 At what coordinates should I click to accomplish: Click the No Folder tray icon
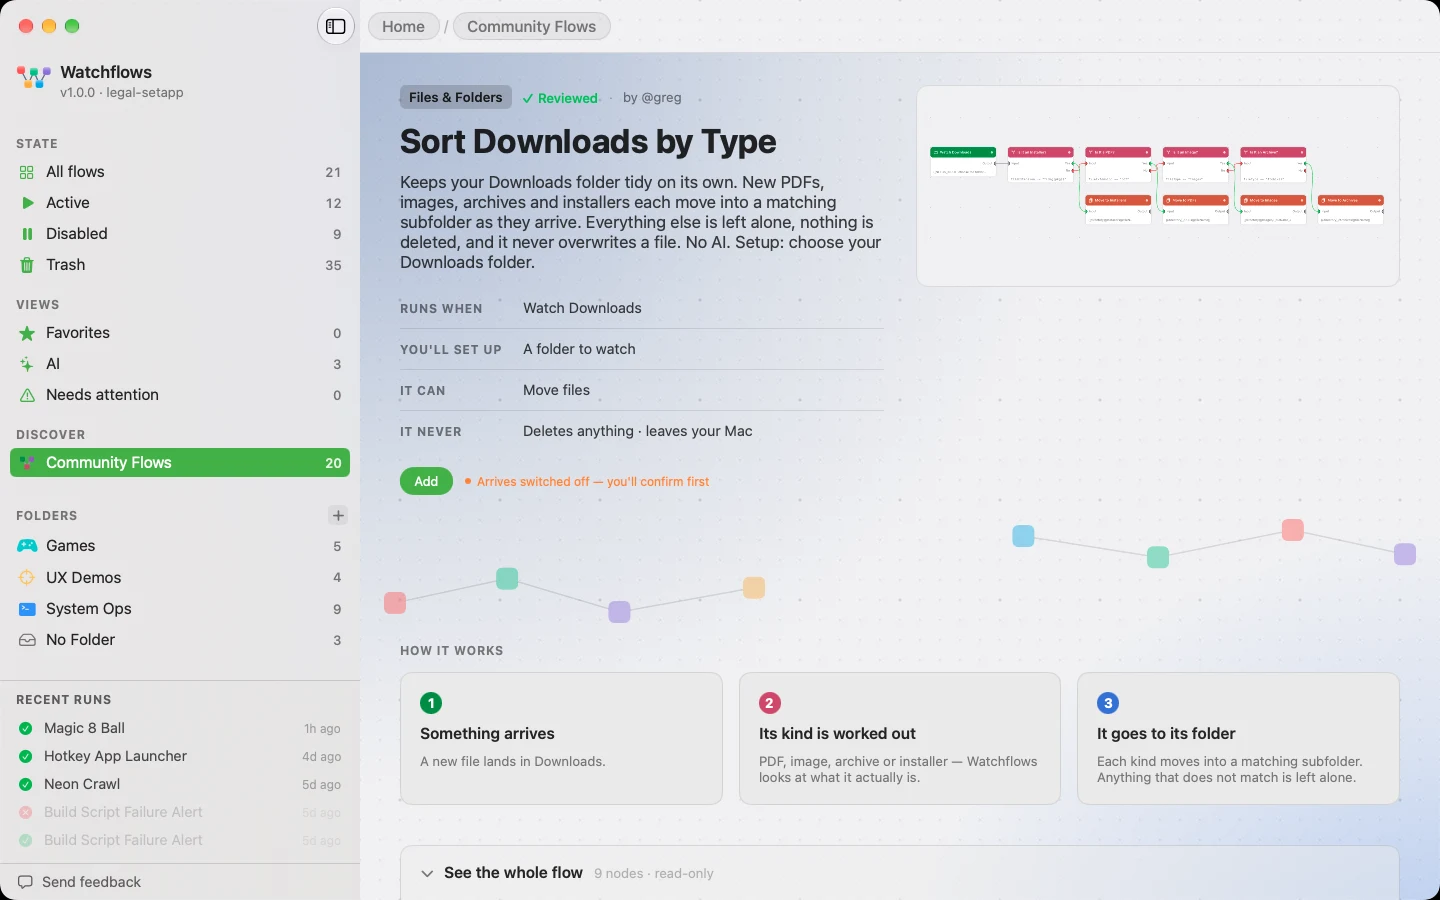[x=27, y=640]
